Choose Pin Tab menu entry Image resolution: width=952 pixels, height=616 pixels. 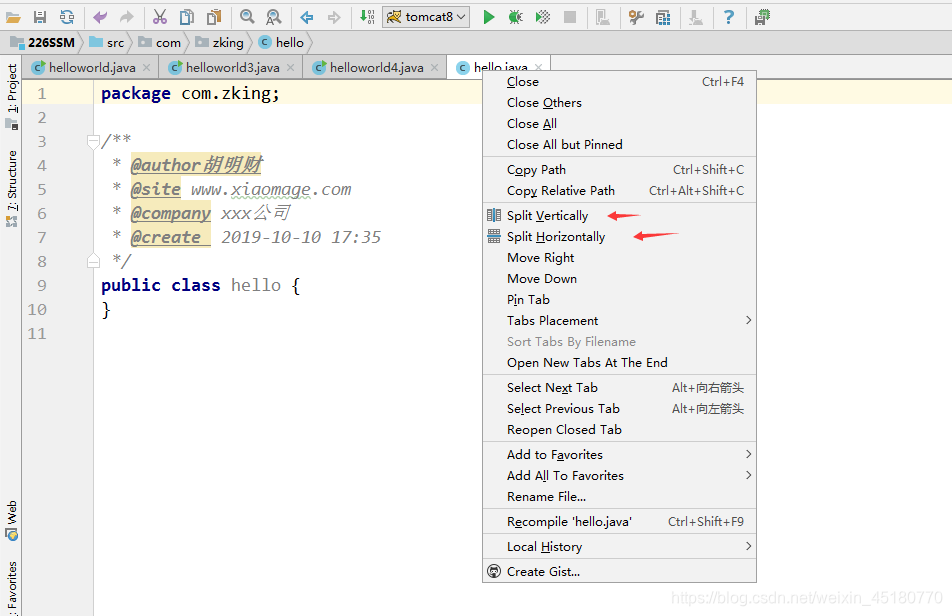tap(619, 300)
